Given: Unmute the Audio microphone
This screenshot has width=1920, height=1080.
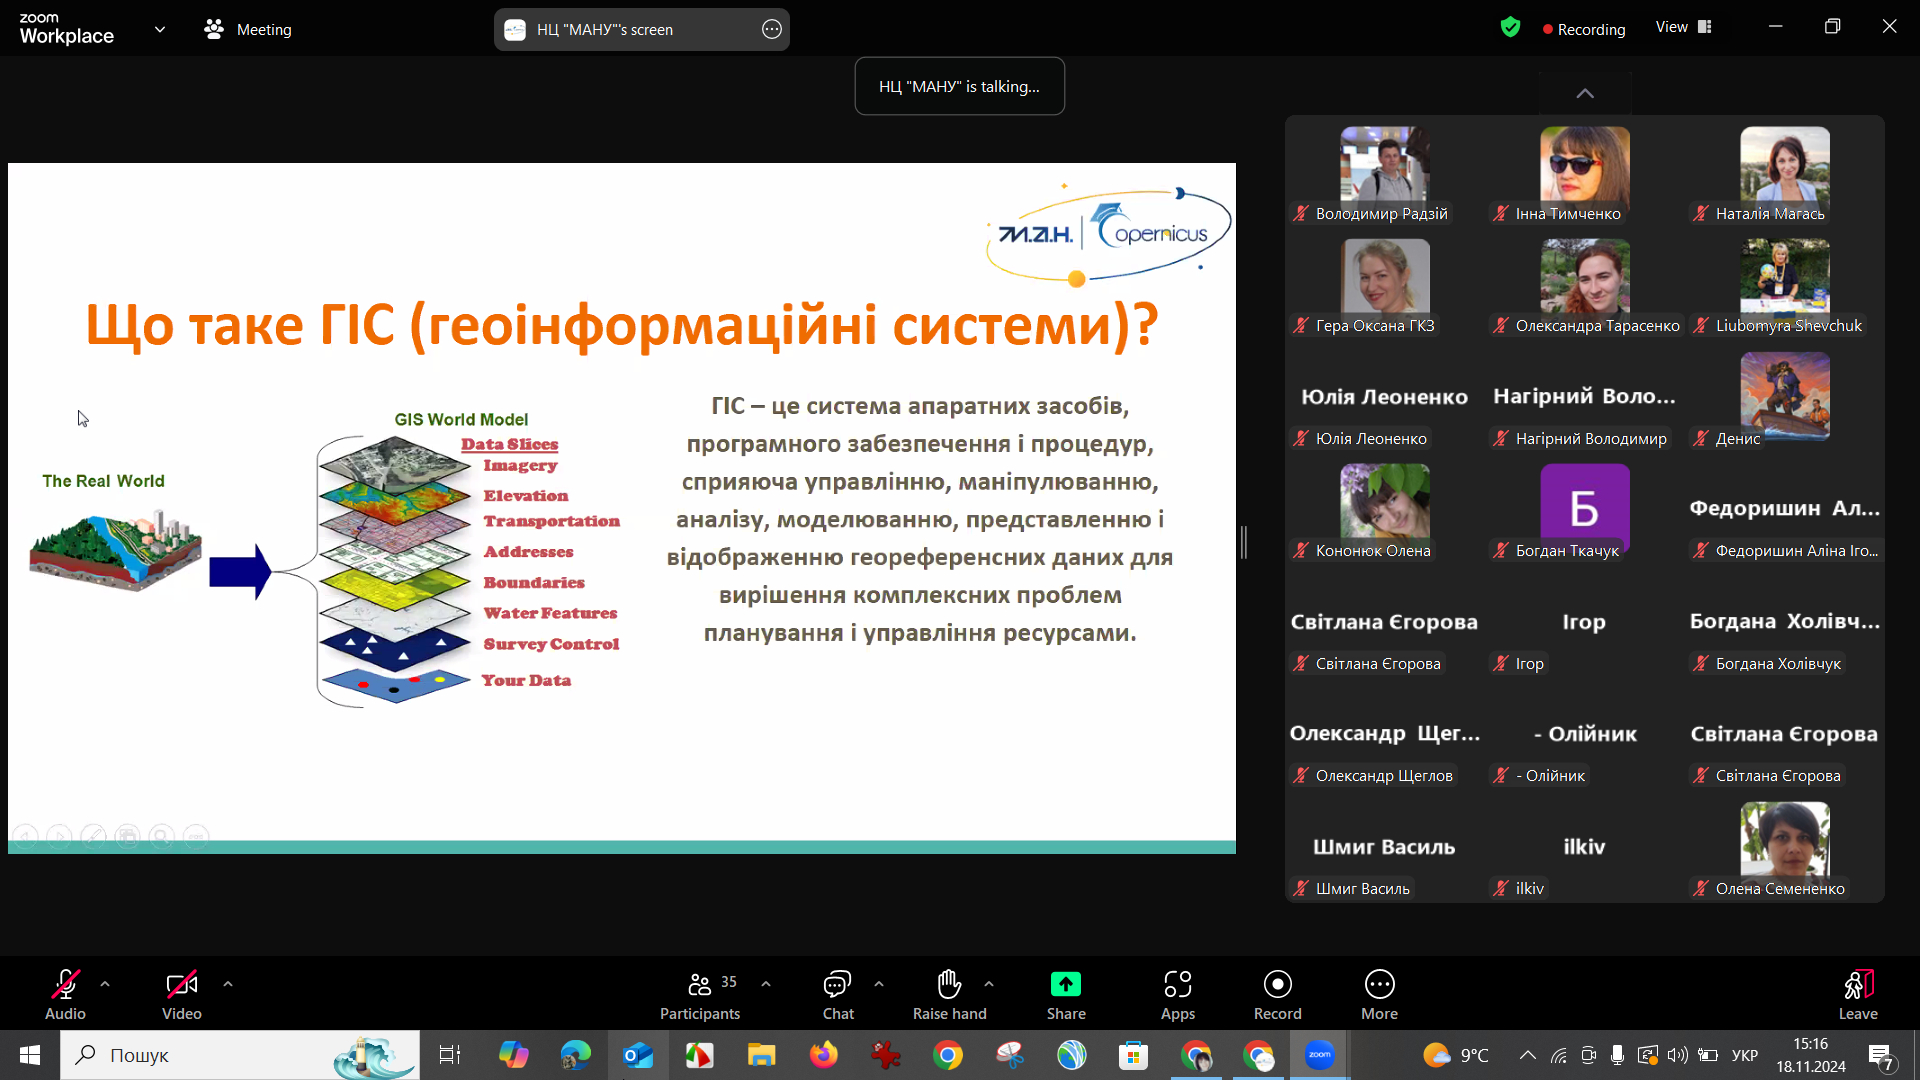Looking at the screenshot, I should (65, 986).
